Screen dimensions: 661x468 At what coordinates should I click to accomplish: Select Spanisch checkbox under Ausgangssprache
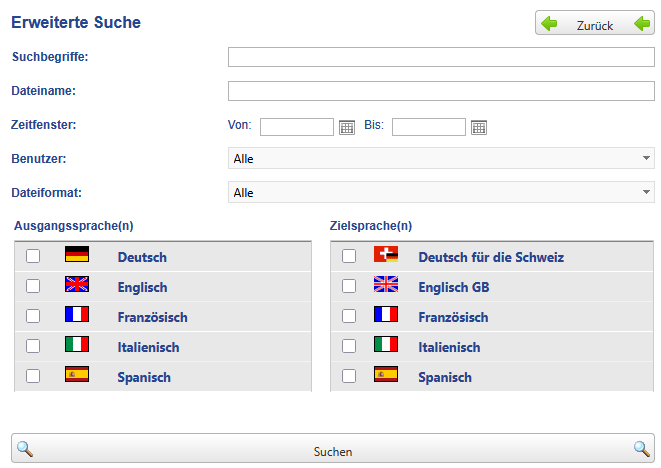(33, 377)
